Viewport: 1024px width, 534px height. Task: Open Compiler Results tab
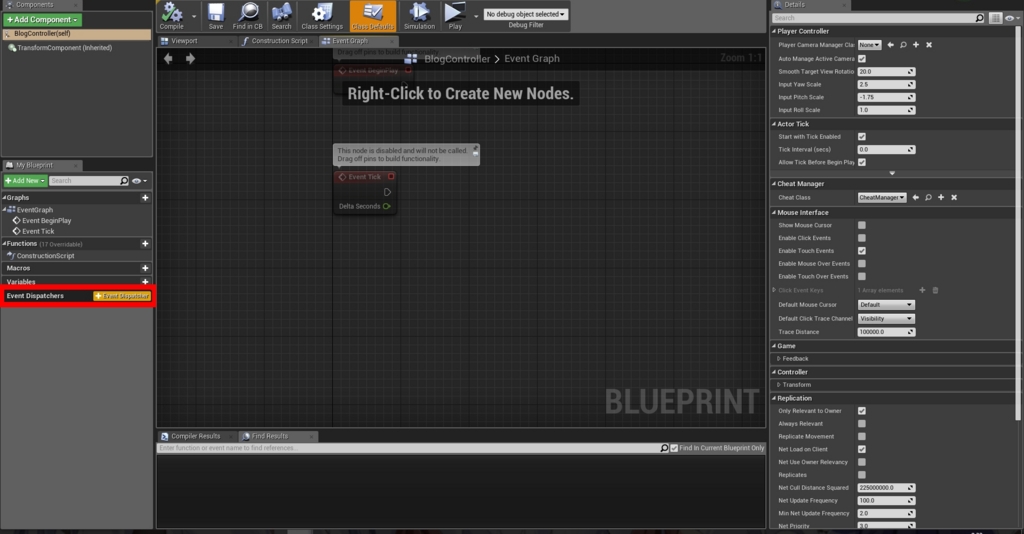coord(195,436)
